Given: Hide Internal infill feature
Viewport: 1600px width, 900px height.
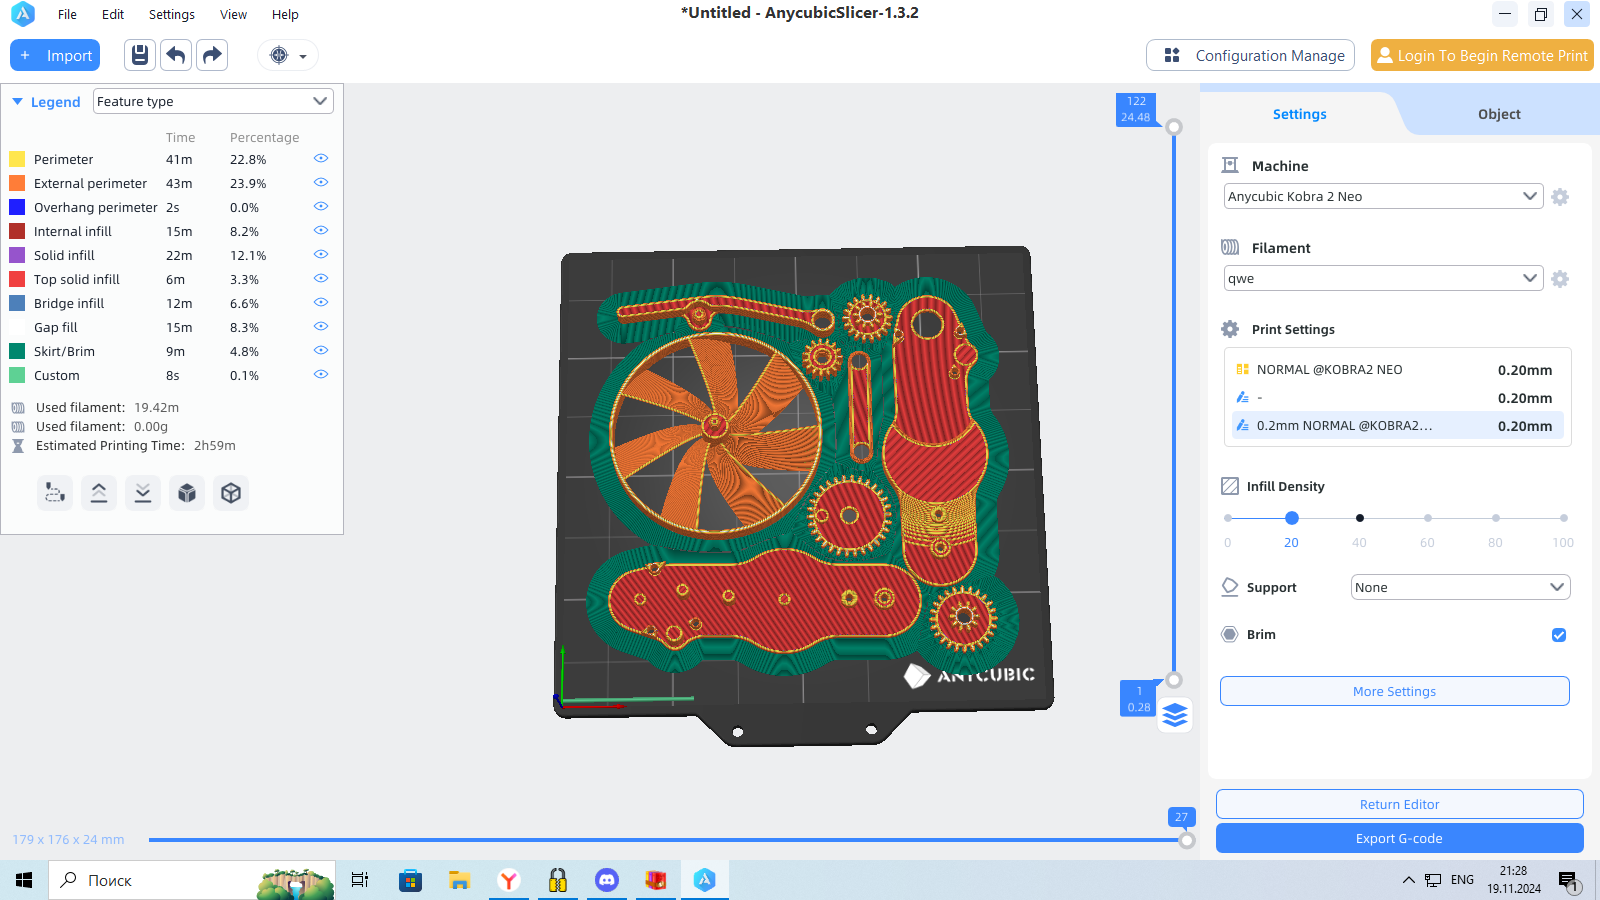Looking at the screenshot, I should (321, 230).
